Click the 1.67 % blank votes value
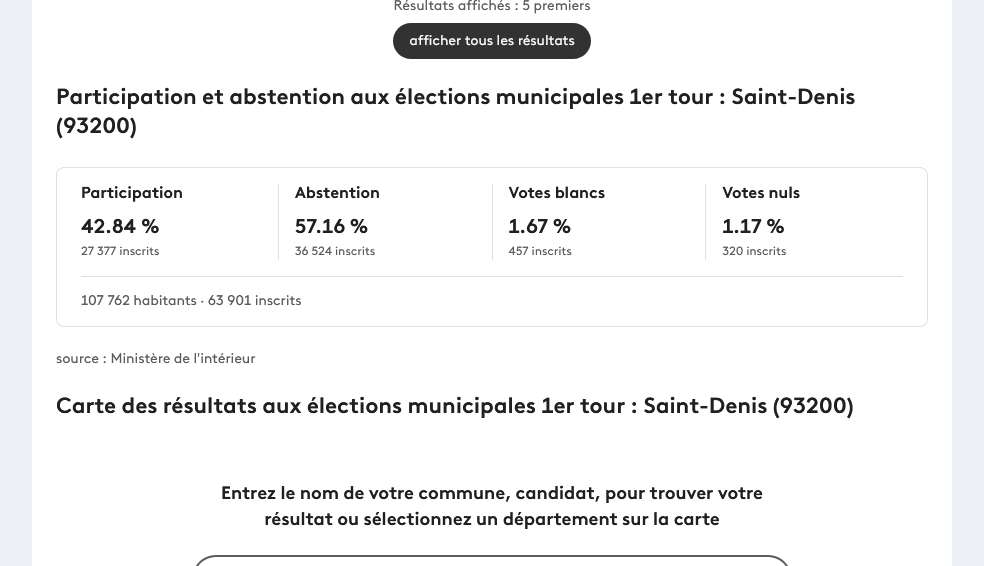Screen dimensions: 984x566 click(540, 226)
